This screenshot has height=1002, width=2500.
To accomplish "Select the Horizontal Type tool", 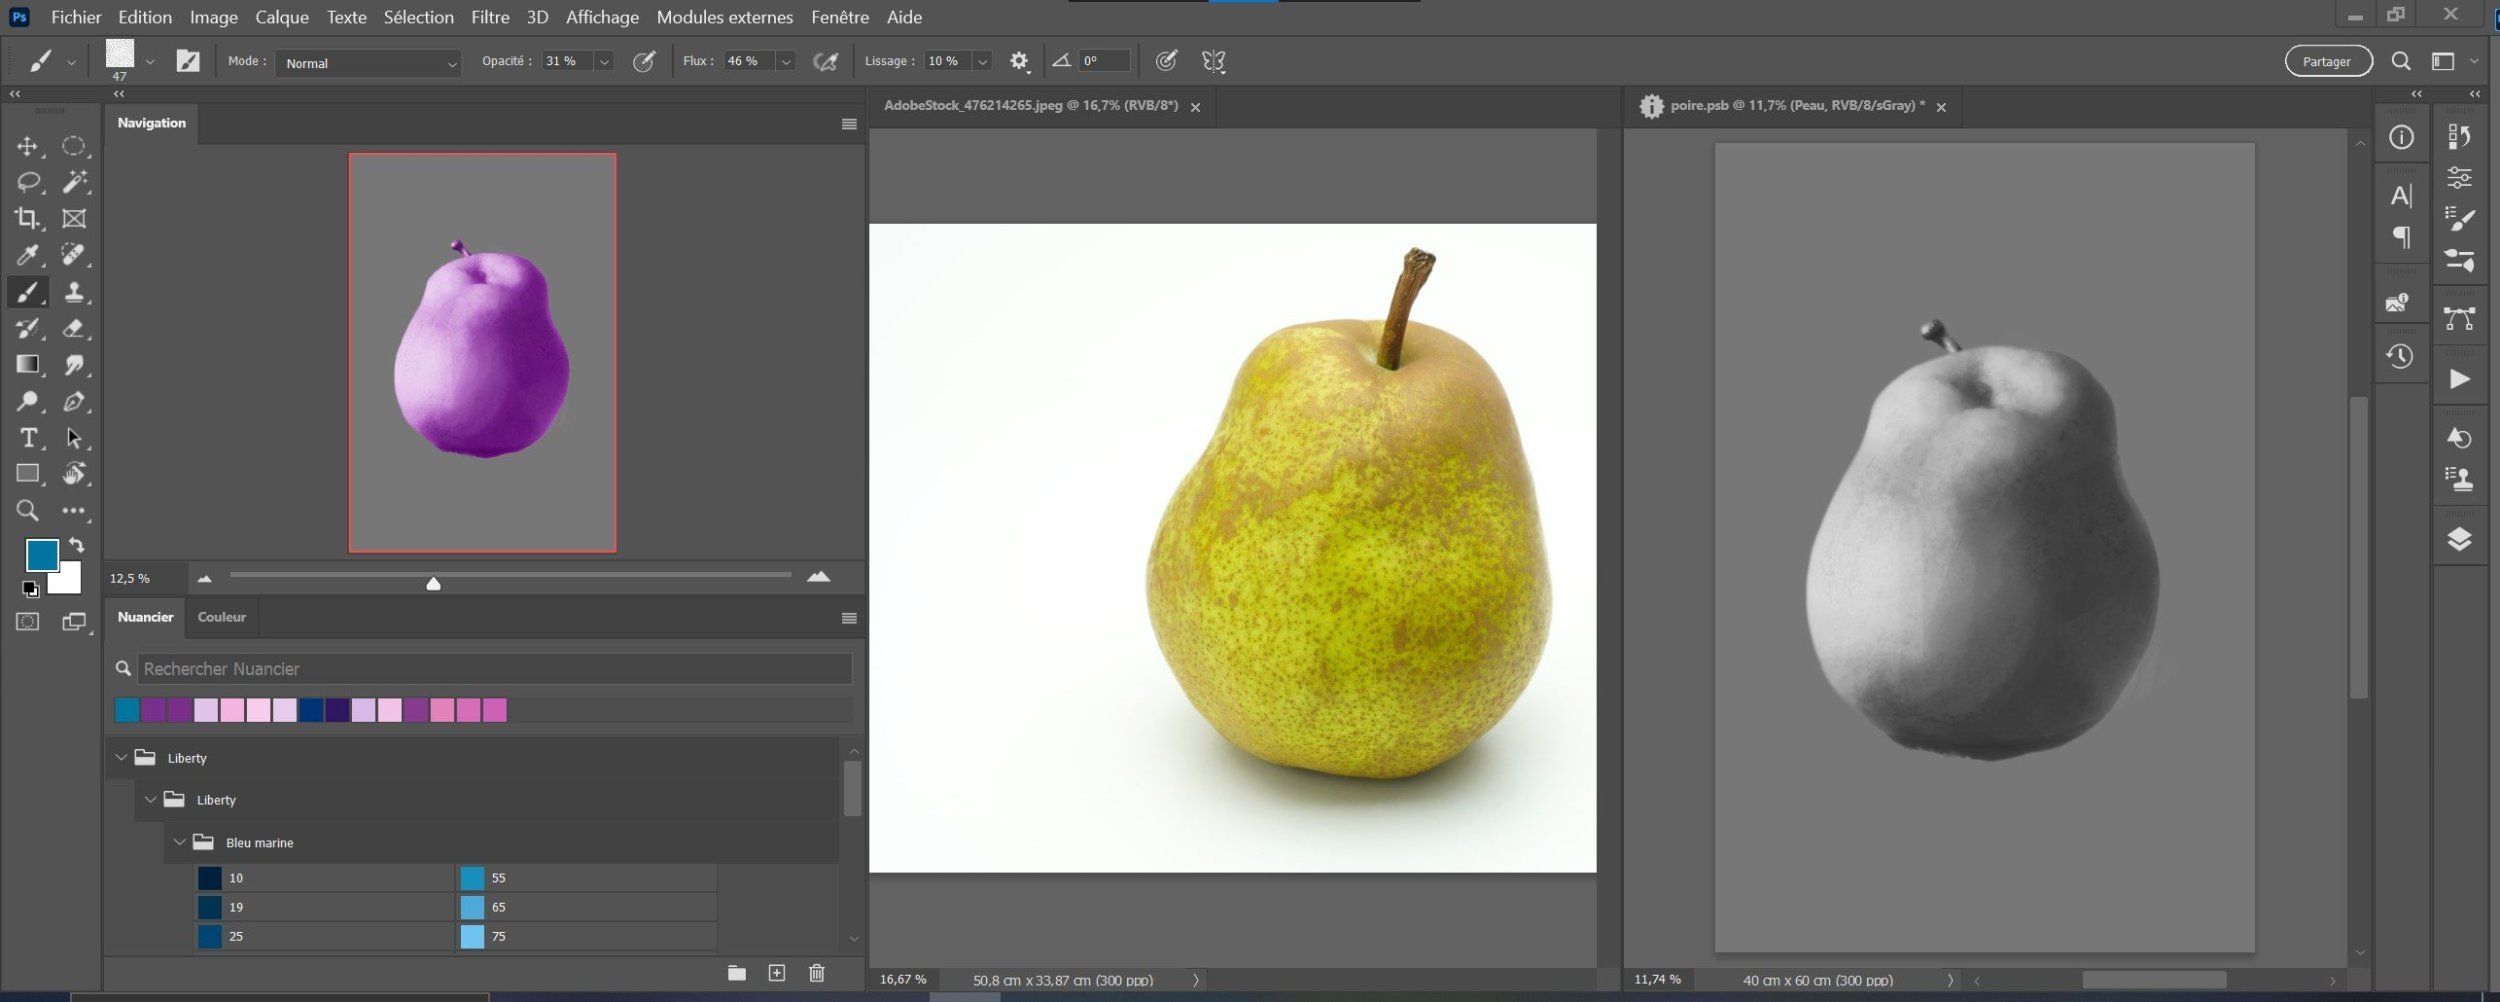I will (x=28, y=438).
